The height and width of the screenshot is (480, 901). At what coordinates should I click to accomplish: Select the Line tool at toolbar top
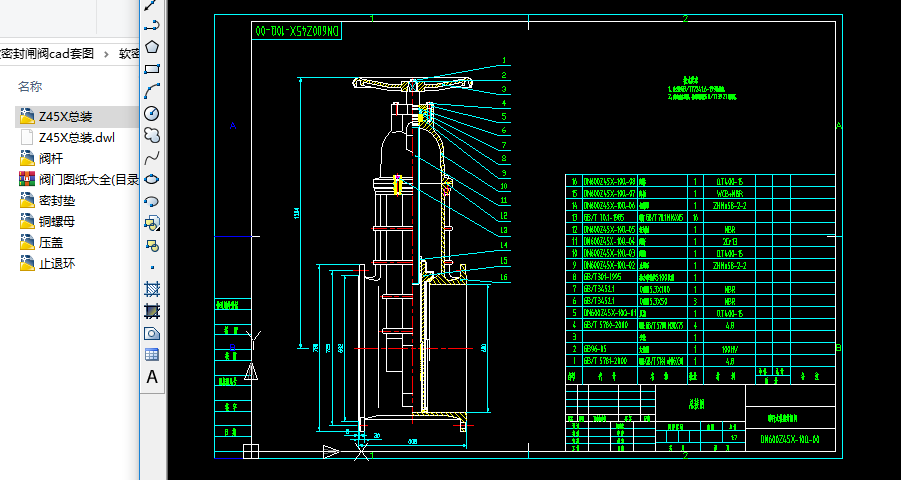point(151,5)
